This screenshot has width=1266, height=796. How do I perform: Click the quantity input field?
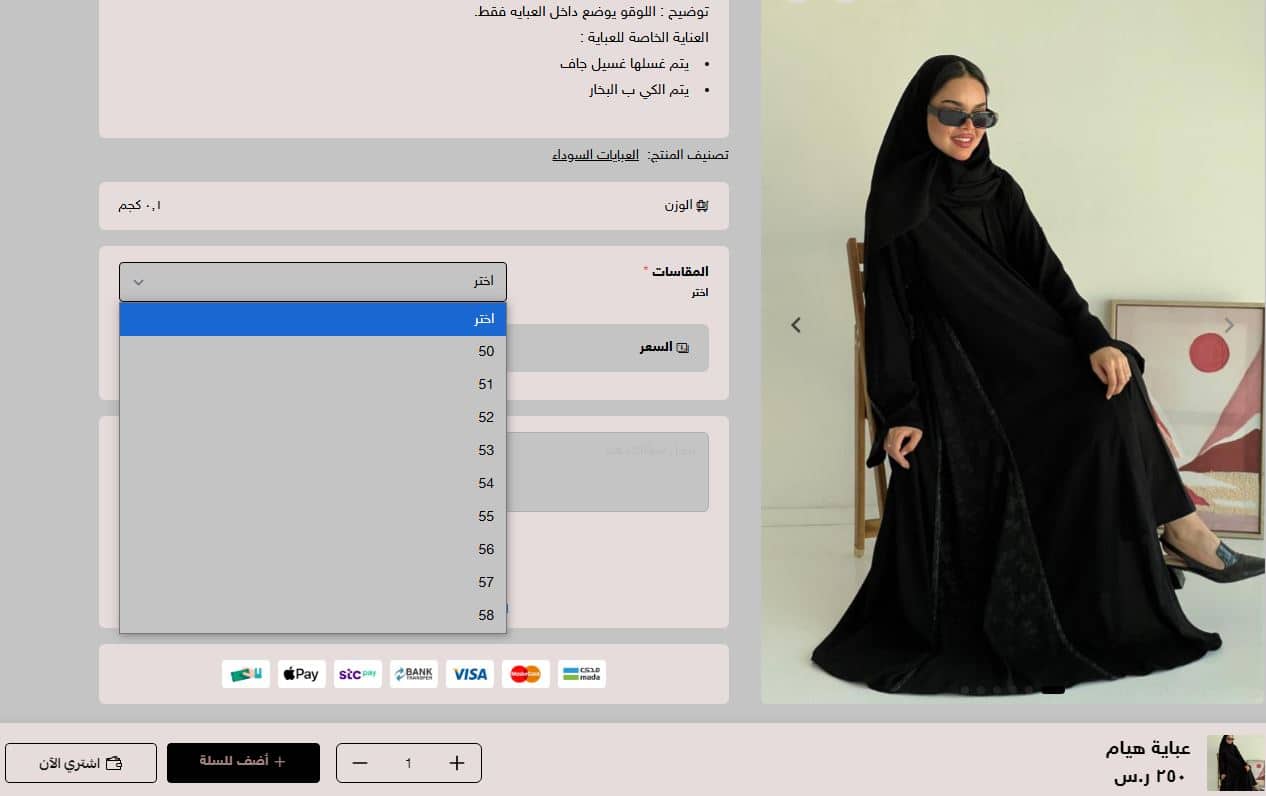[408, 763]
